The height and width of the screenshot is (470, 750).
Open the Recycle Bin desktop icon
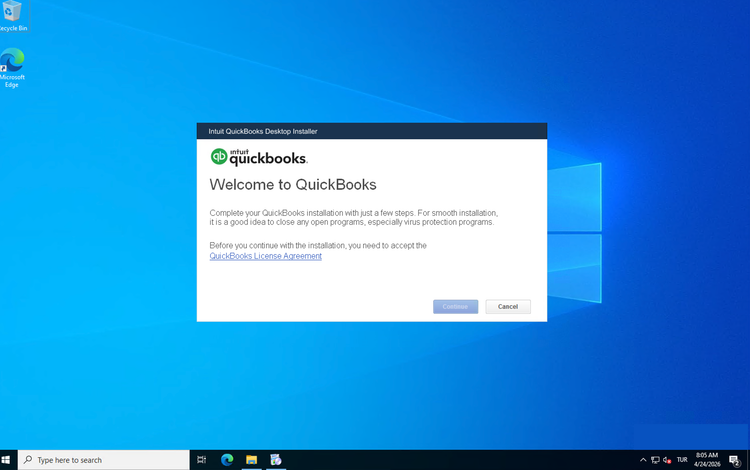pyautogui.click(x=12, y=14)
